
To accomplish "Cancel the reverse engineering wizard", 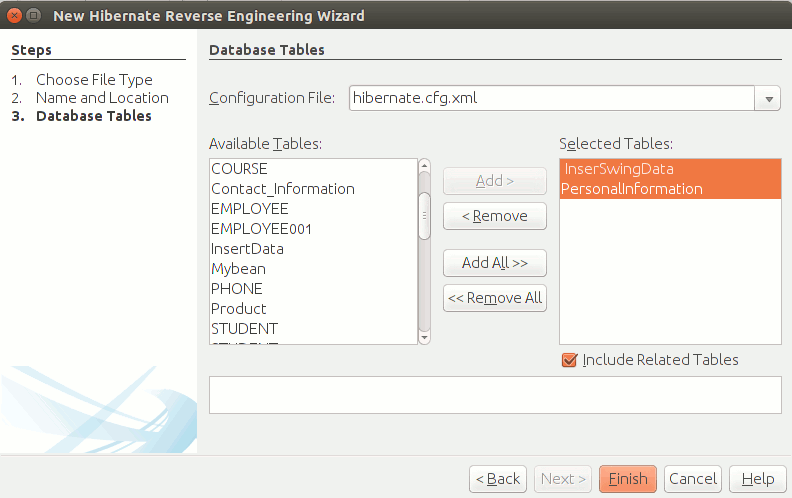I will point(693,479).
